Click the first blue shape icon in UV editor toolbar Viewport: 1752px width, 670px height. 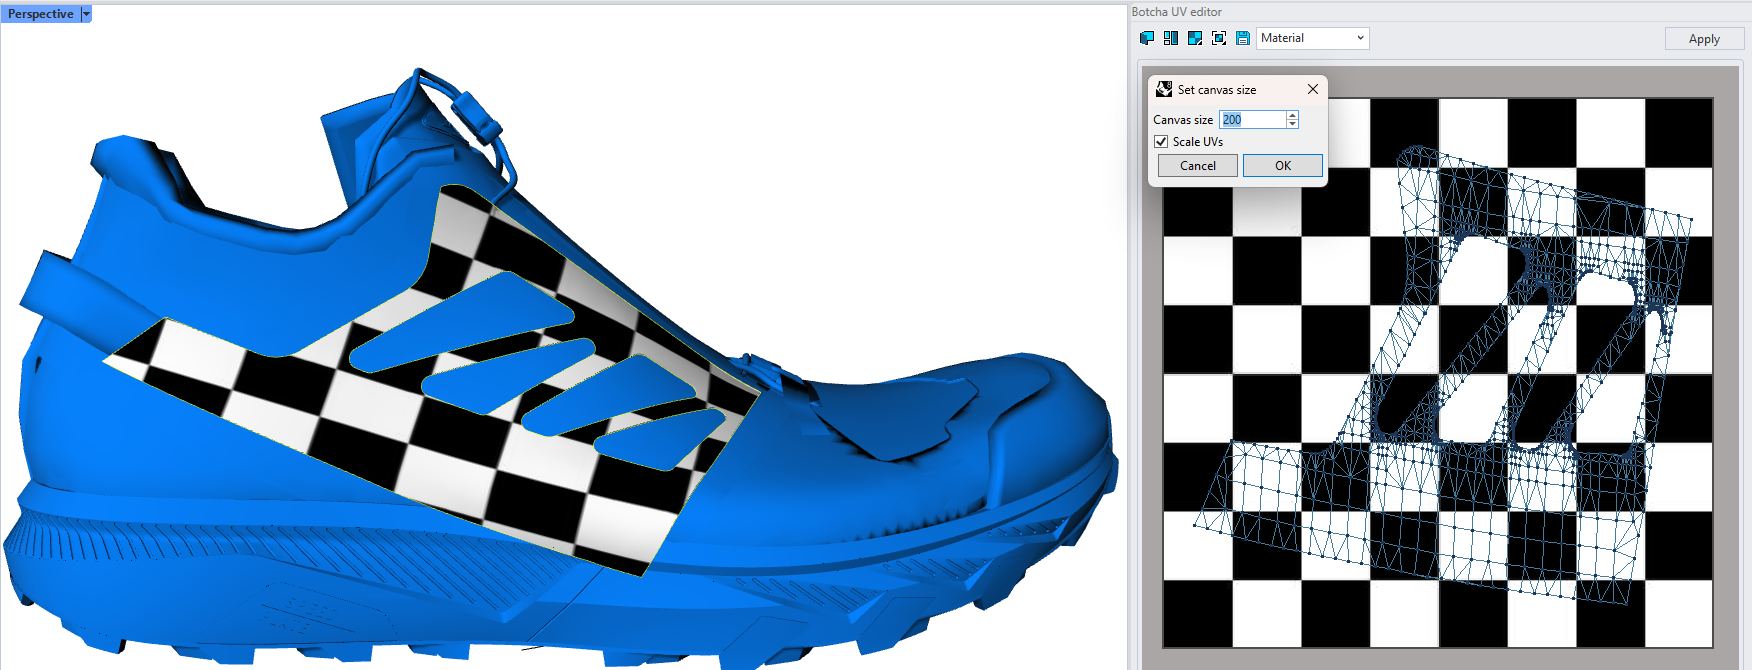[1147, 38]
